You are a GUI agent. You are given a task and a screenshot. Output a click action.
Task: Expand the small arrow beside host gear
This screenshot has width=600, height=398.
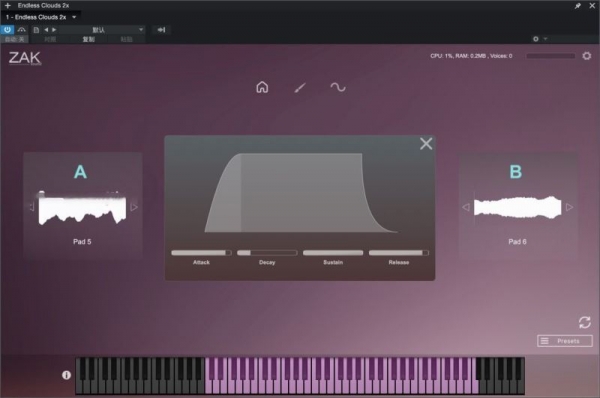[x=545, y=39]
